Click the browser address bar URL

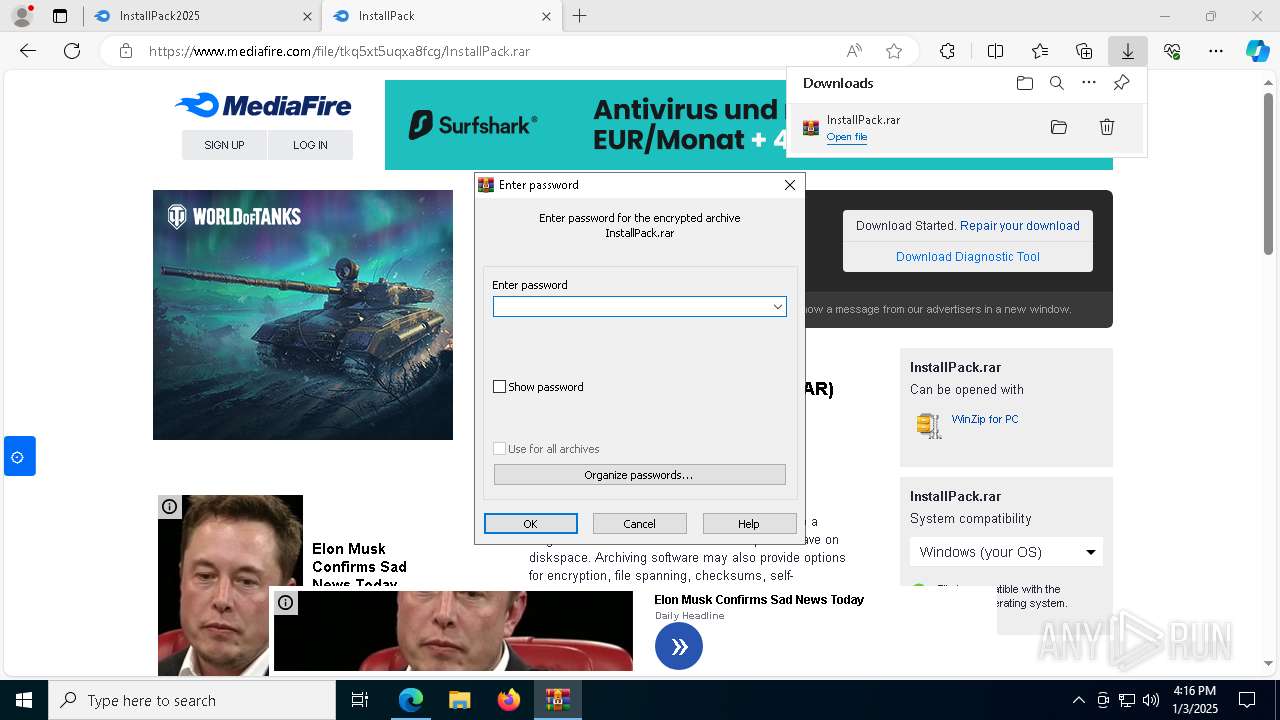coord(340,51)
